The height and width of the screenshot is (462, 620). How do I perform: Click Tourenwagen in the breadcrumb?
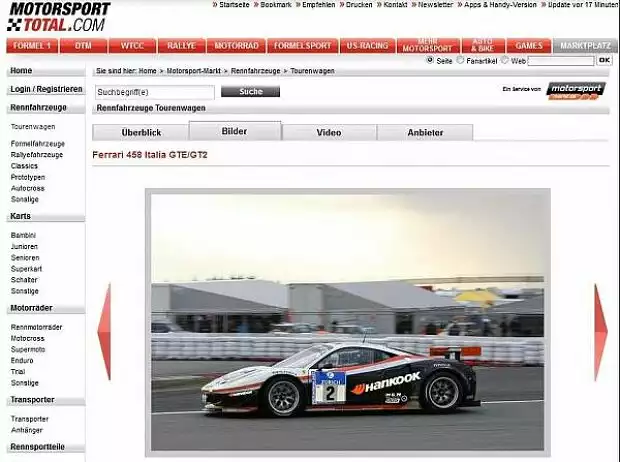point(312,71)
